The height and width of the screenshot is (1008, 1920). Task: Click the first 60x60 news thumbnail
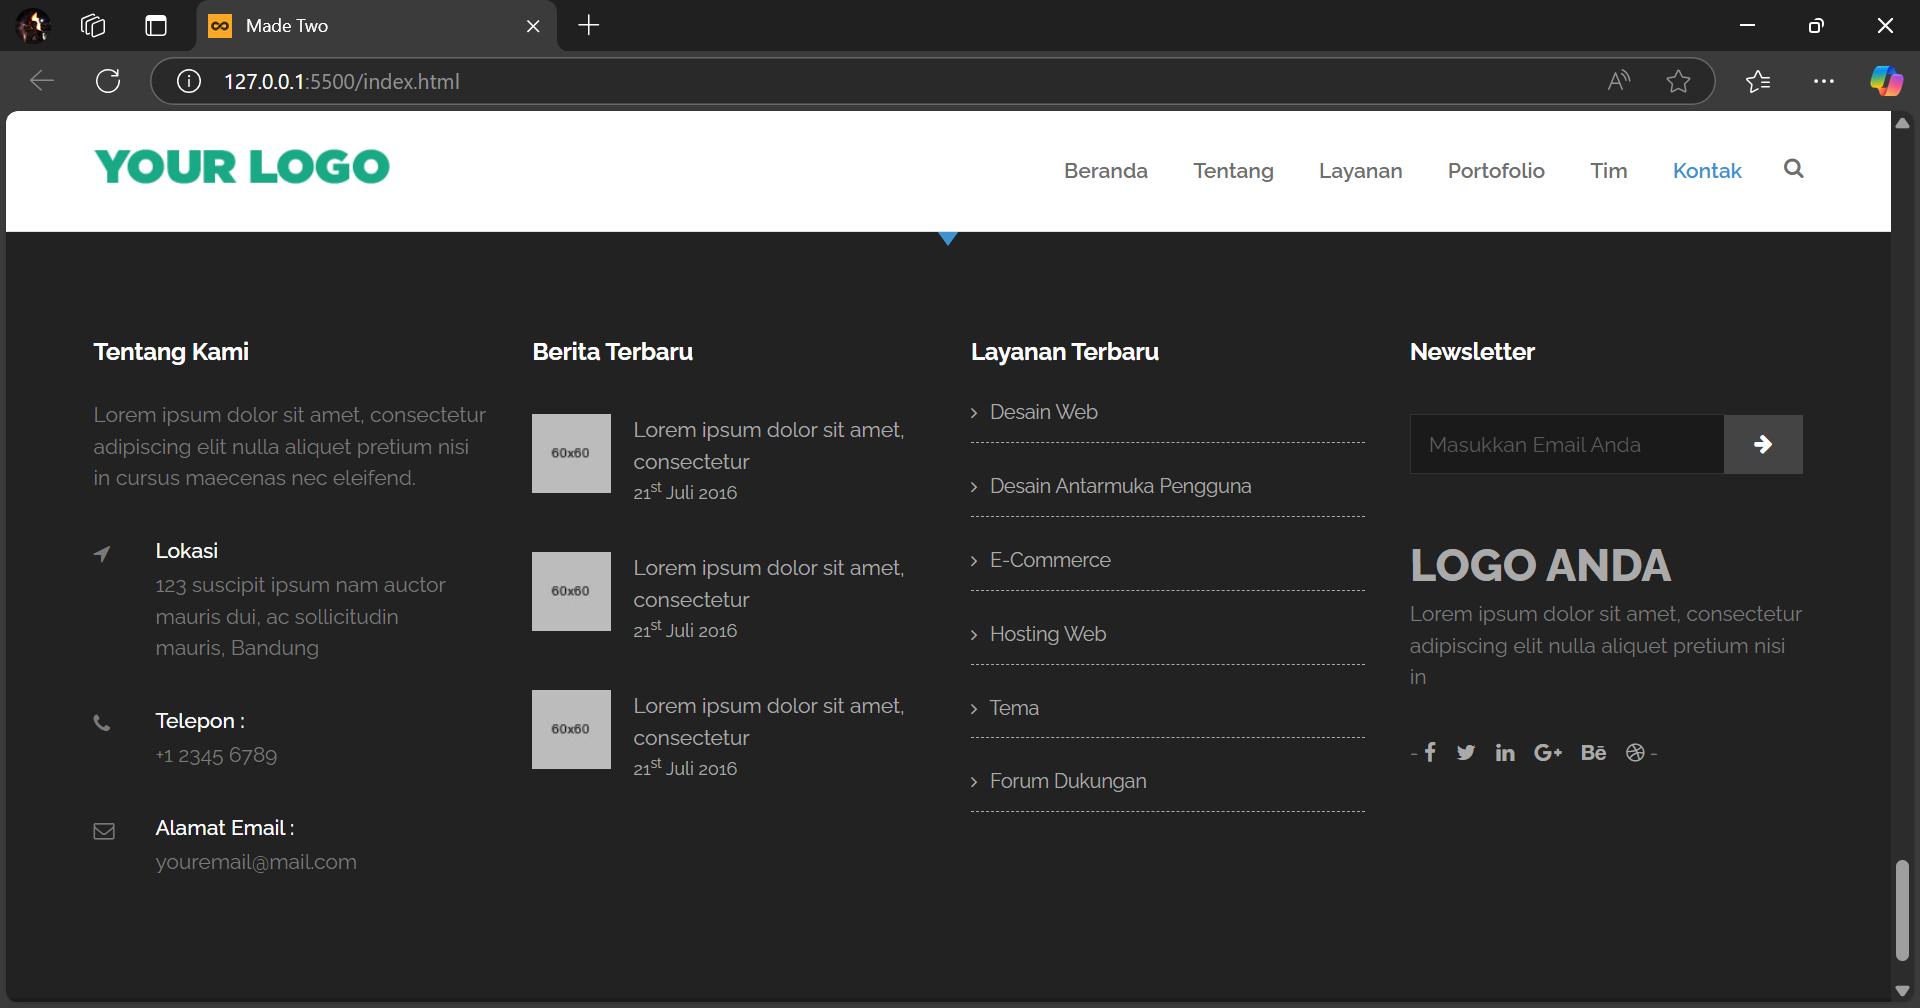(x=571, y=453)
